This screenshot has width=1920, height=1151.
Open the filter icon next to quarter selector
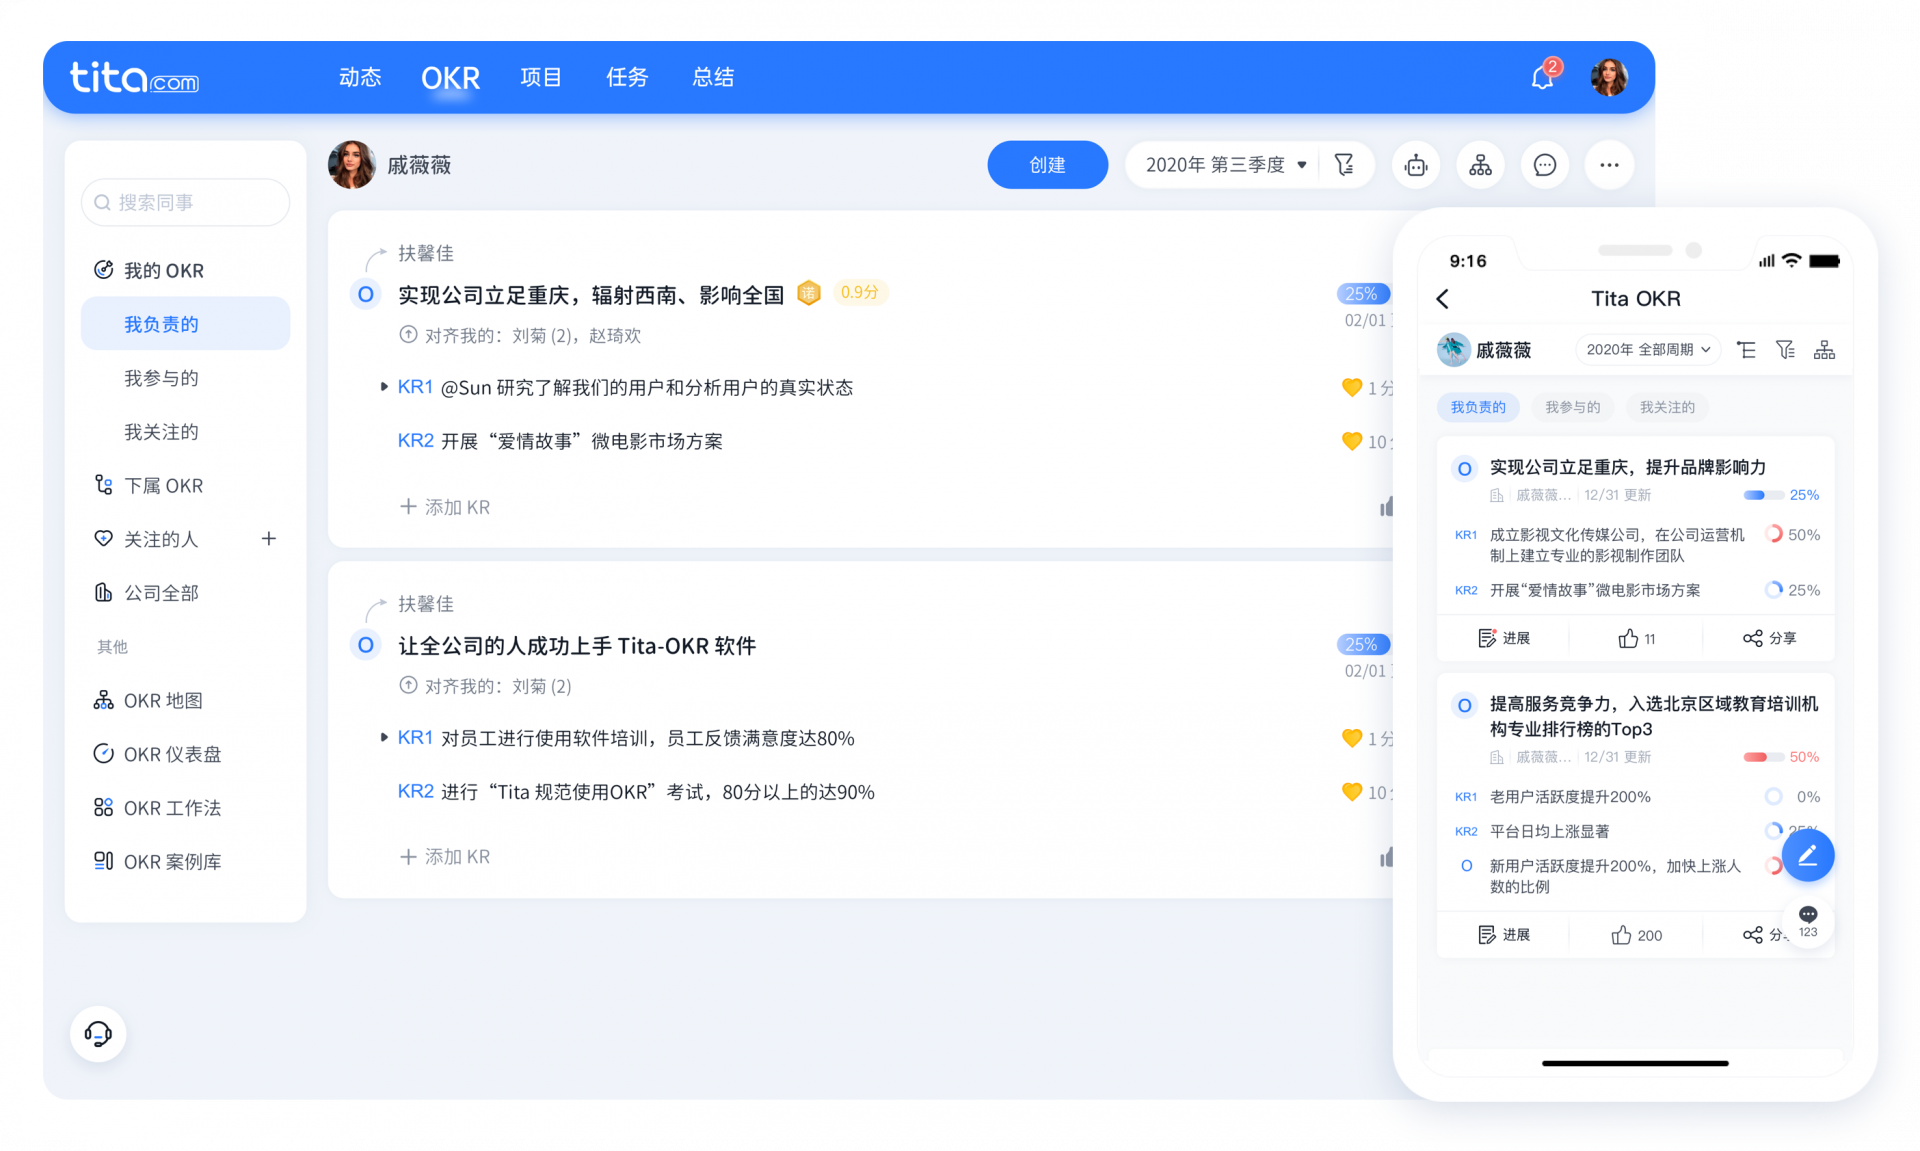coord(1344,164)
